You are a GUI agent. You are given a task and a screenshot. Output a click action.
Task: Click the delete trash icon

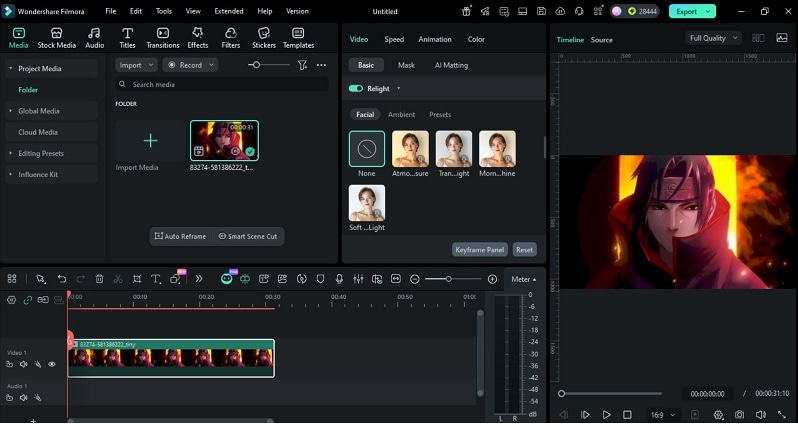99,278
